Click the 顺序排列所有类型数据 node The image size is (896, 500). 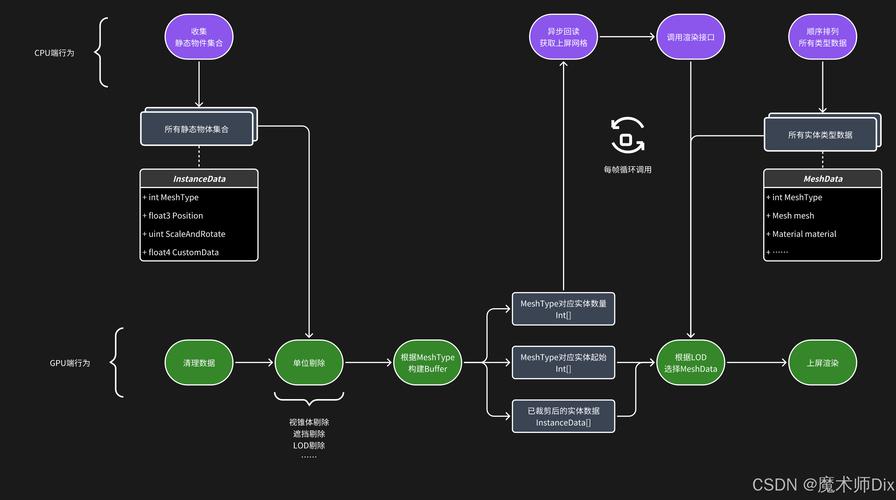pos(822,37)
